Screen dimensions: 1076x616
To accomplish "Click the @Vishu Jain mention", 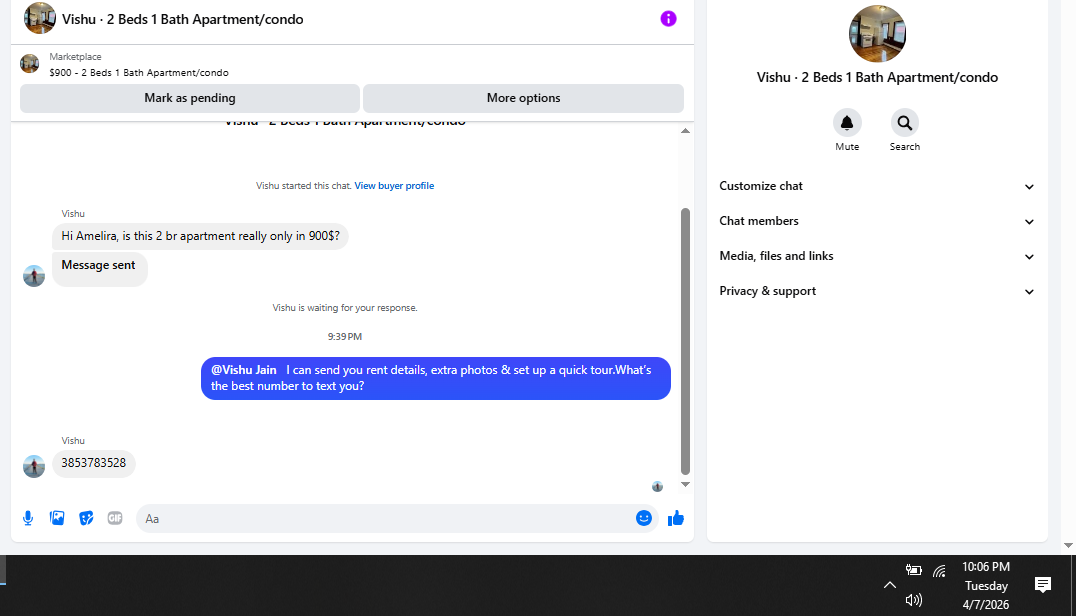I will [244, 370].
